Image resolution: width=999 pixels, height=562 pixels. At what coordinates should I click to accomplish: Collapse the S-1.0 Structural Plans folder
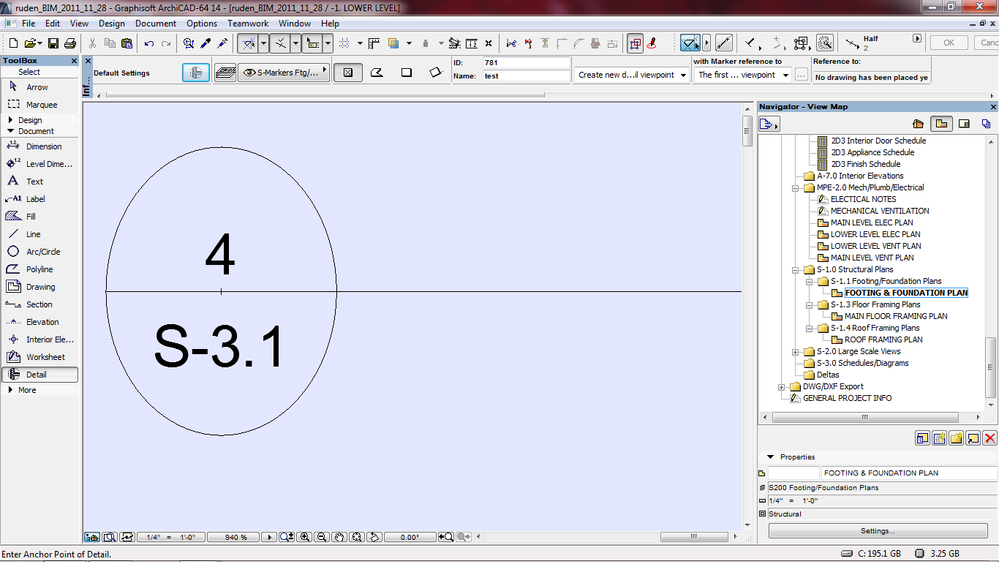click(x=796, y=270)
